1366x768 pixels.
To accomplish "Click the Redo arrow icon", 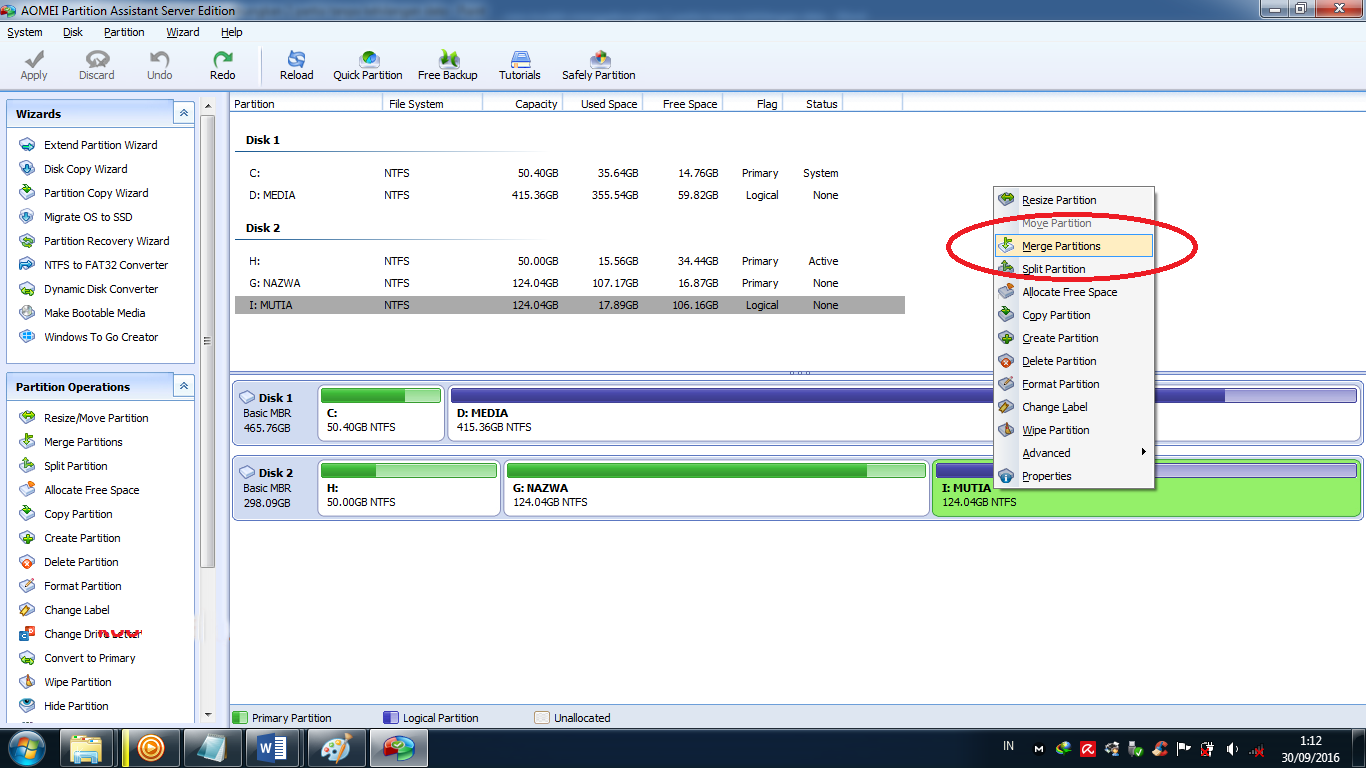I will [223, 60].
